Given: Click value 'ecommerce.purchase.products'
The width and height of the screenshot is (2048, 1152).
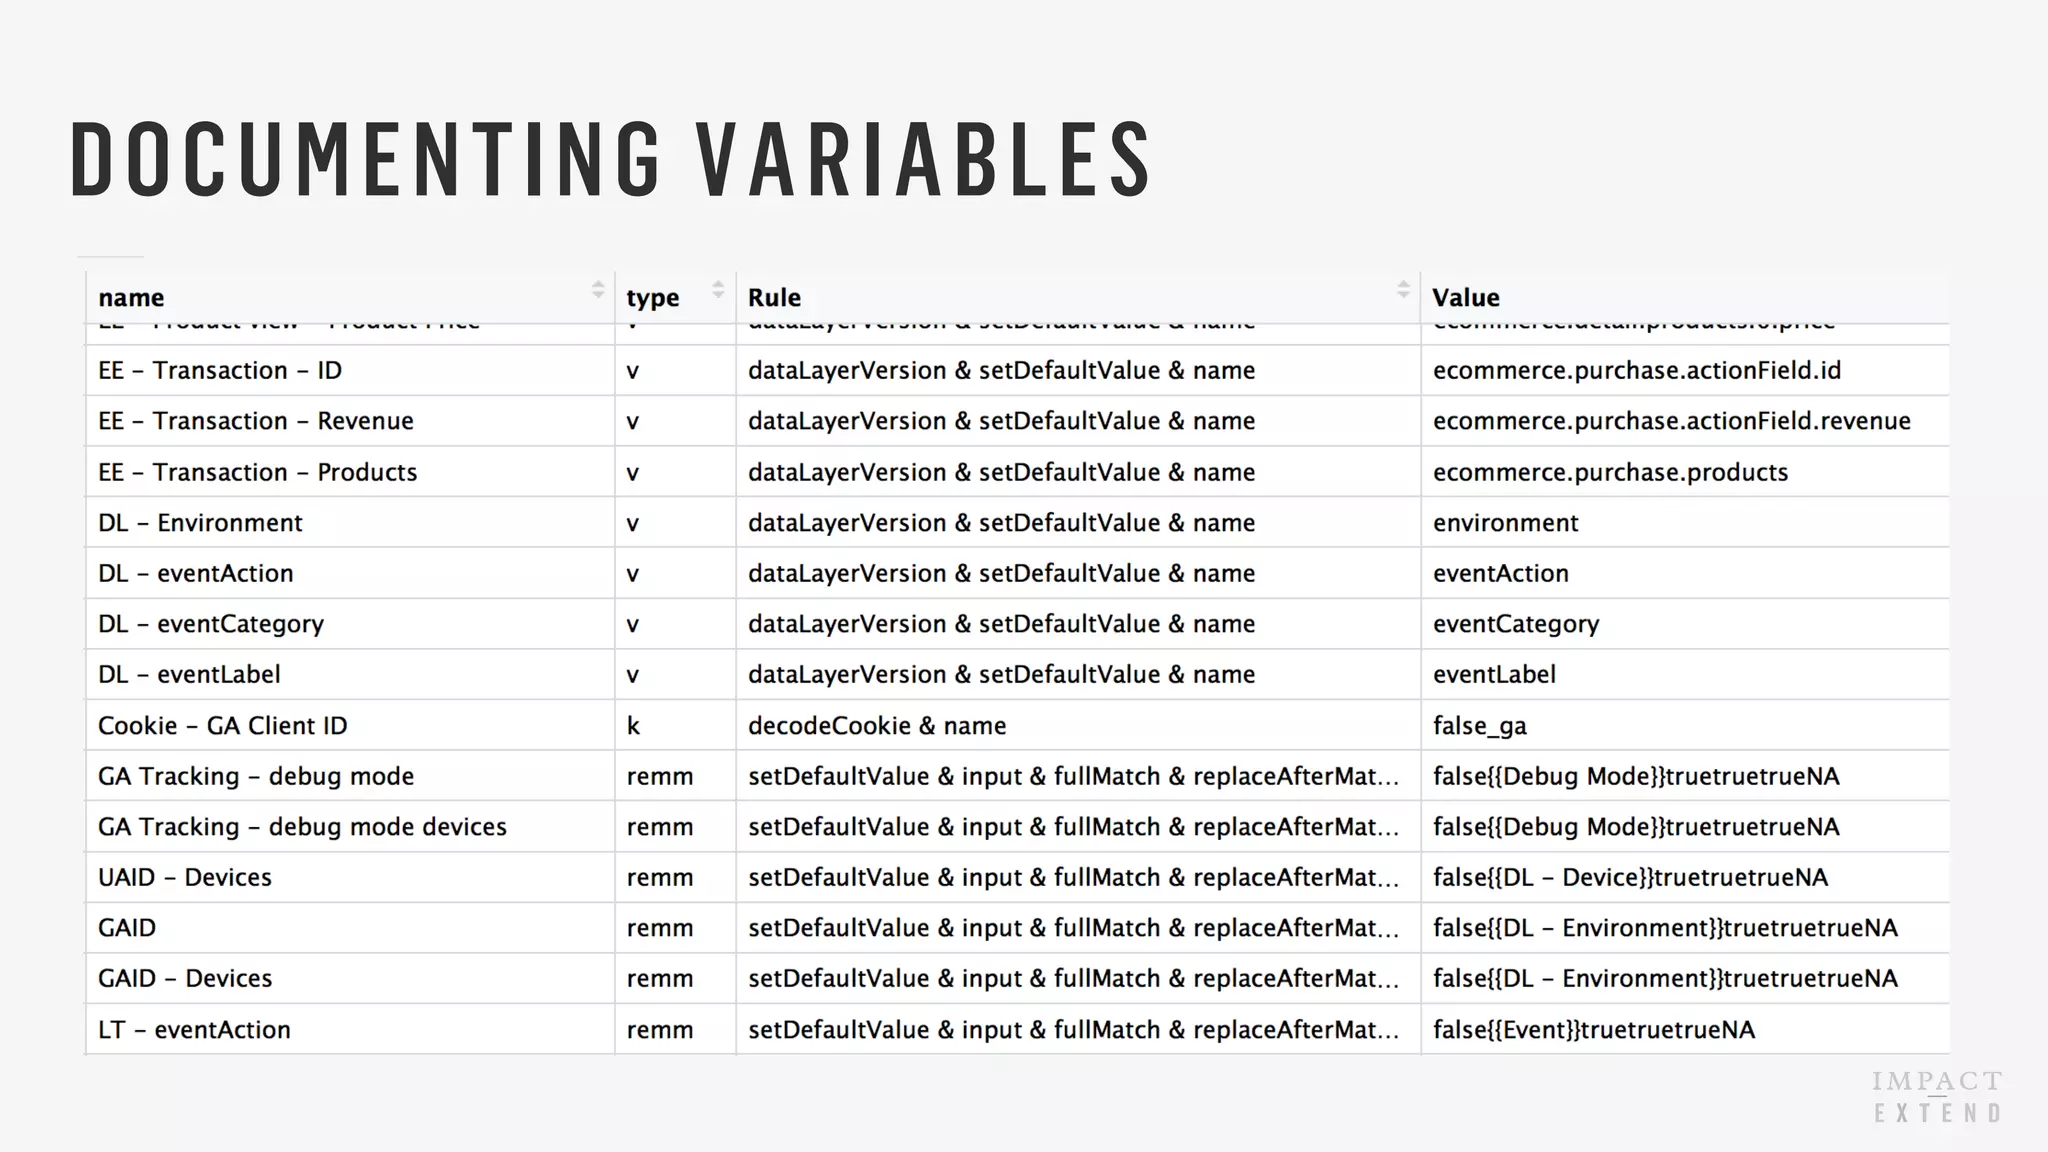Looking at the screenshot, I should (1610, 472).
